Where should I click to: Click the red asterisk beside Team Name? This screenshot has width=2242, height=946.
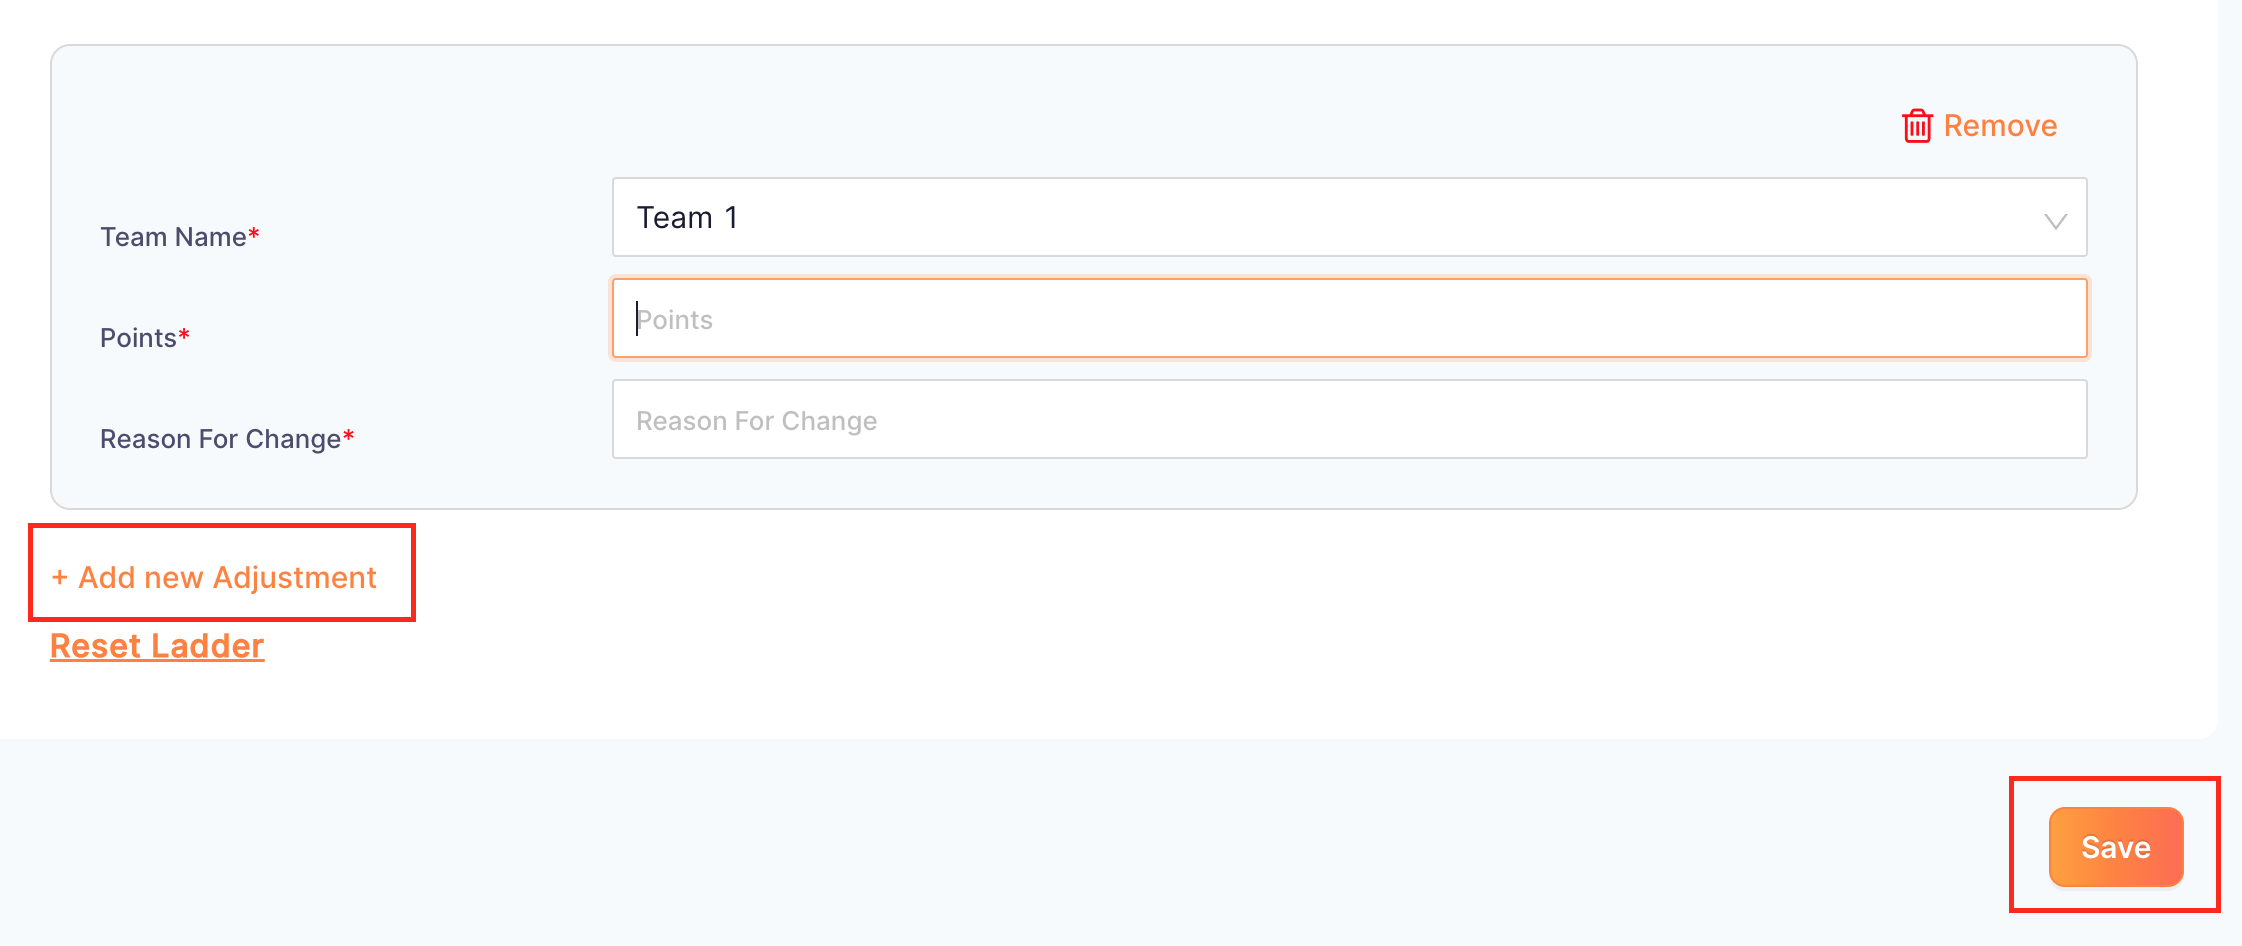tap(254, 234)
